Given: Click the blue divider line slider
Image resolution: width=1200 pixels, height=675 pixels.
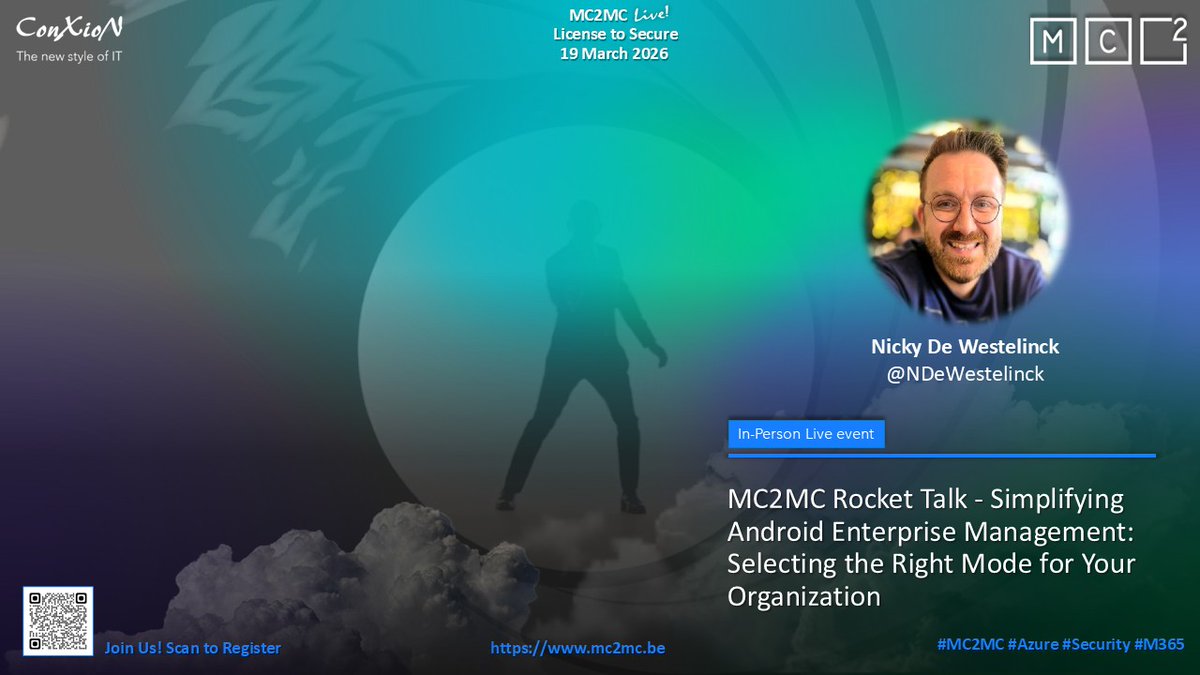Looking at the screenshot, I should coord(942,455).
